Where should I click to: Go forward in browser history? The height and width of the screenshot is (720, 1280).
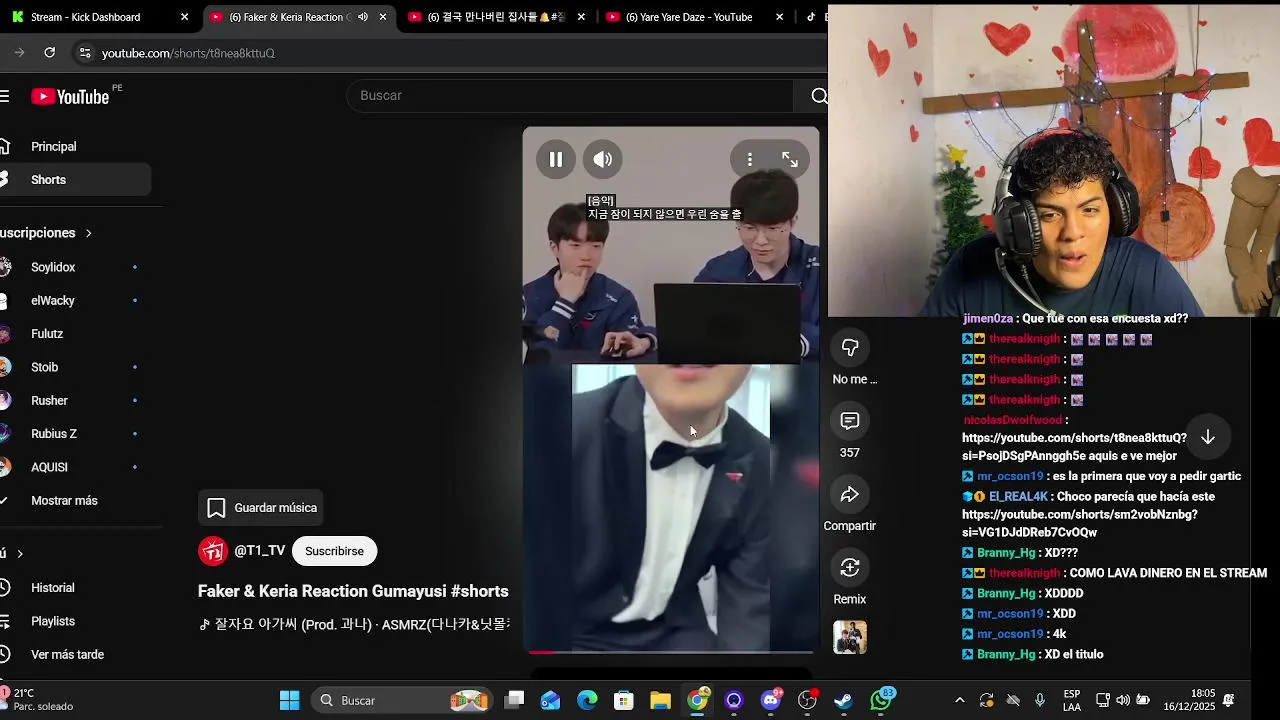coord(18,53)
